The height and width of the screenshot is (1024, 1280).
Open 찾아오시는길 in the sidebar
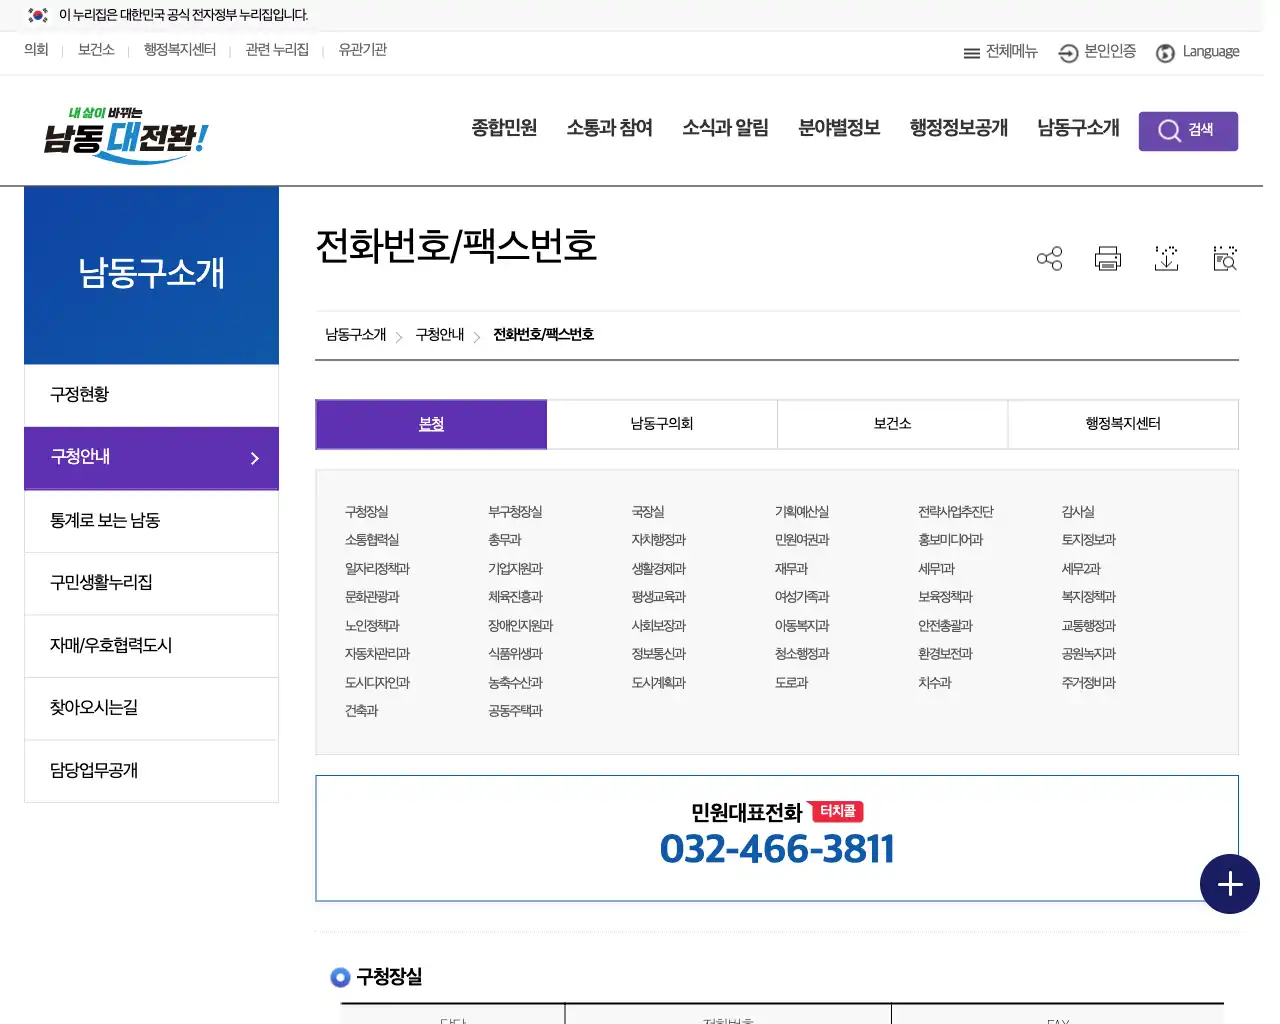(151, 708)
